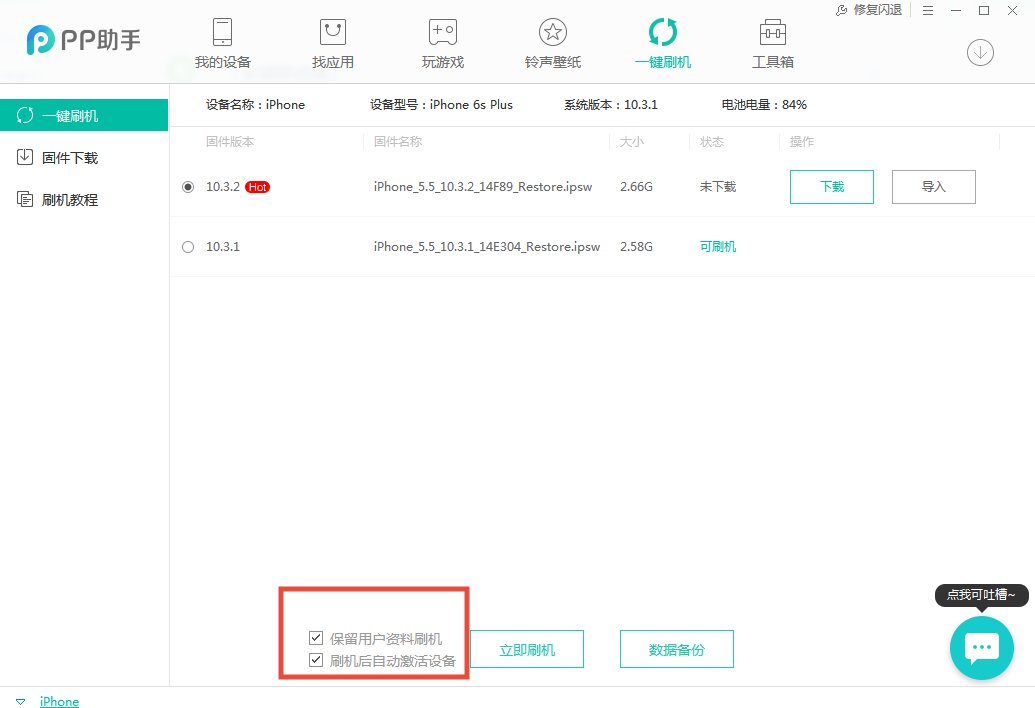Select the 10.3.1 firmware radio button

pyautogui.click(x=188, y=246)
